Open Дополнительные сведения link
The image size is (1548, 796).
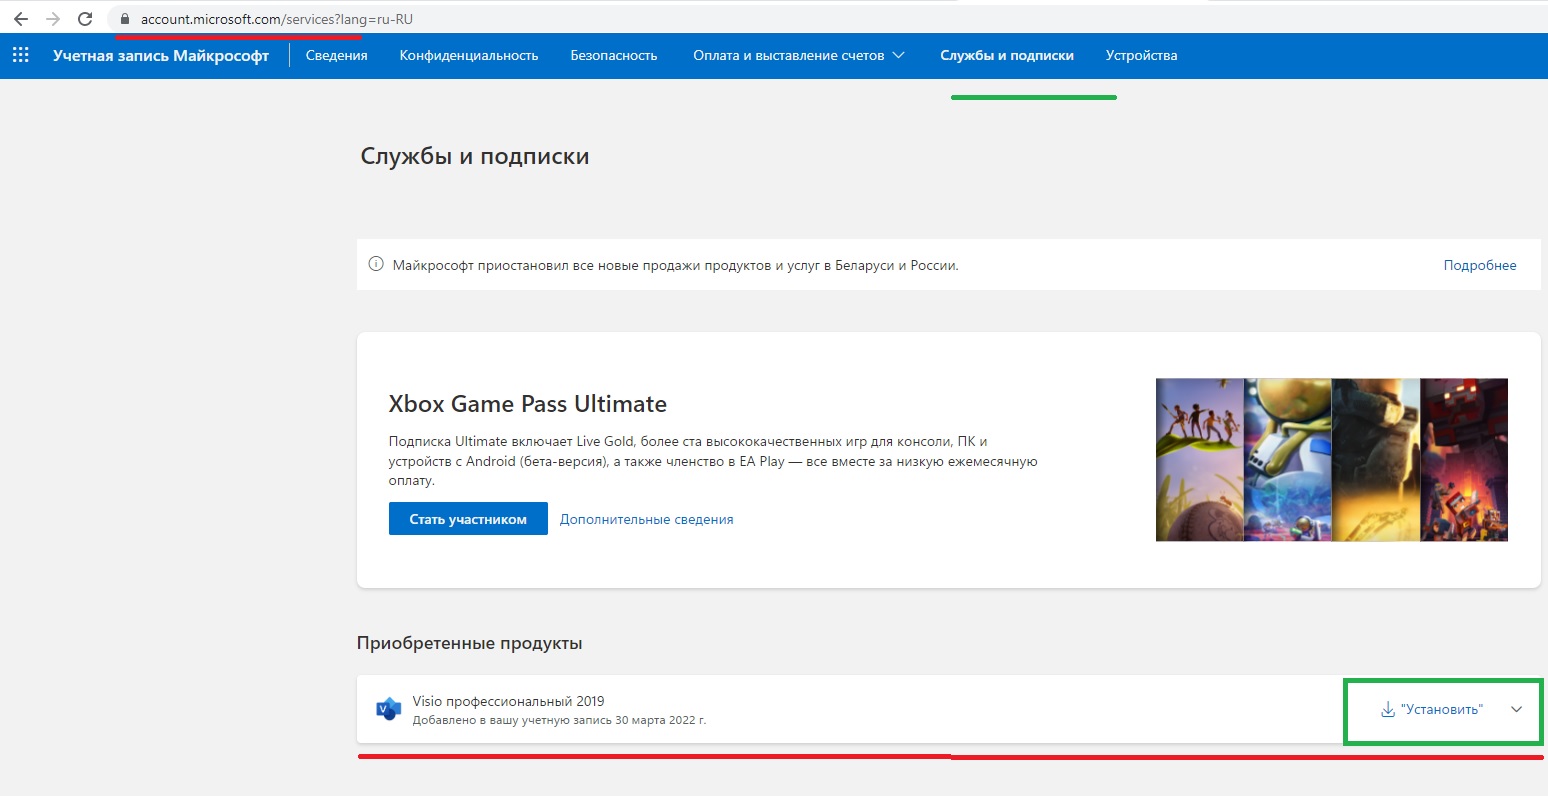pyautogui.click(x=647, y=519)
